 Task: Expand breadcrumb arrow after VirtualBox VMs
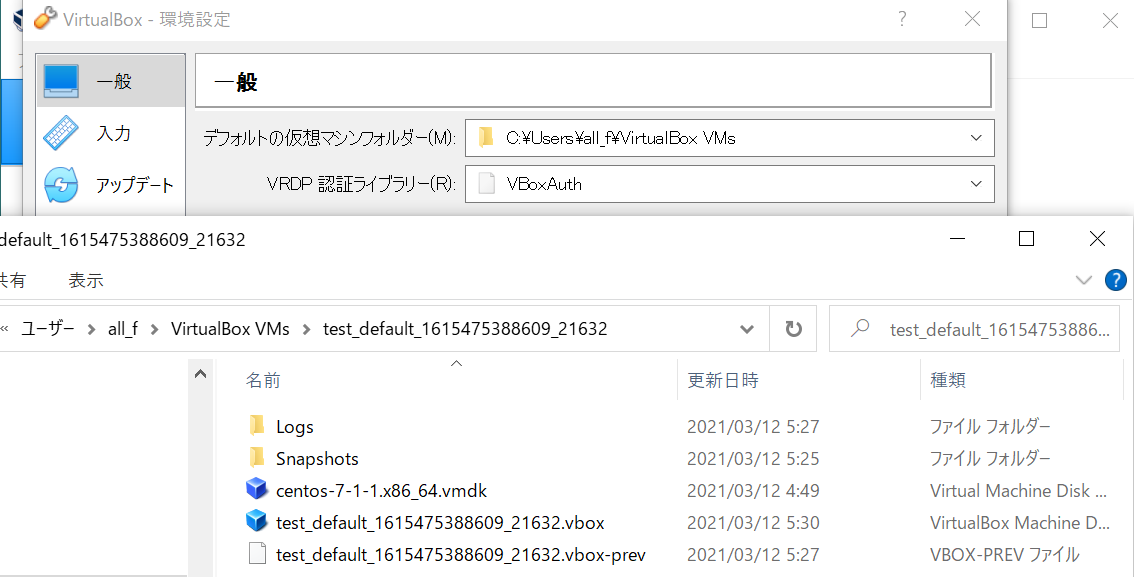(x=306, y=330)
